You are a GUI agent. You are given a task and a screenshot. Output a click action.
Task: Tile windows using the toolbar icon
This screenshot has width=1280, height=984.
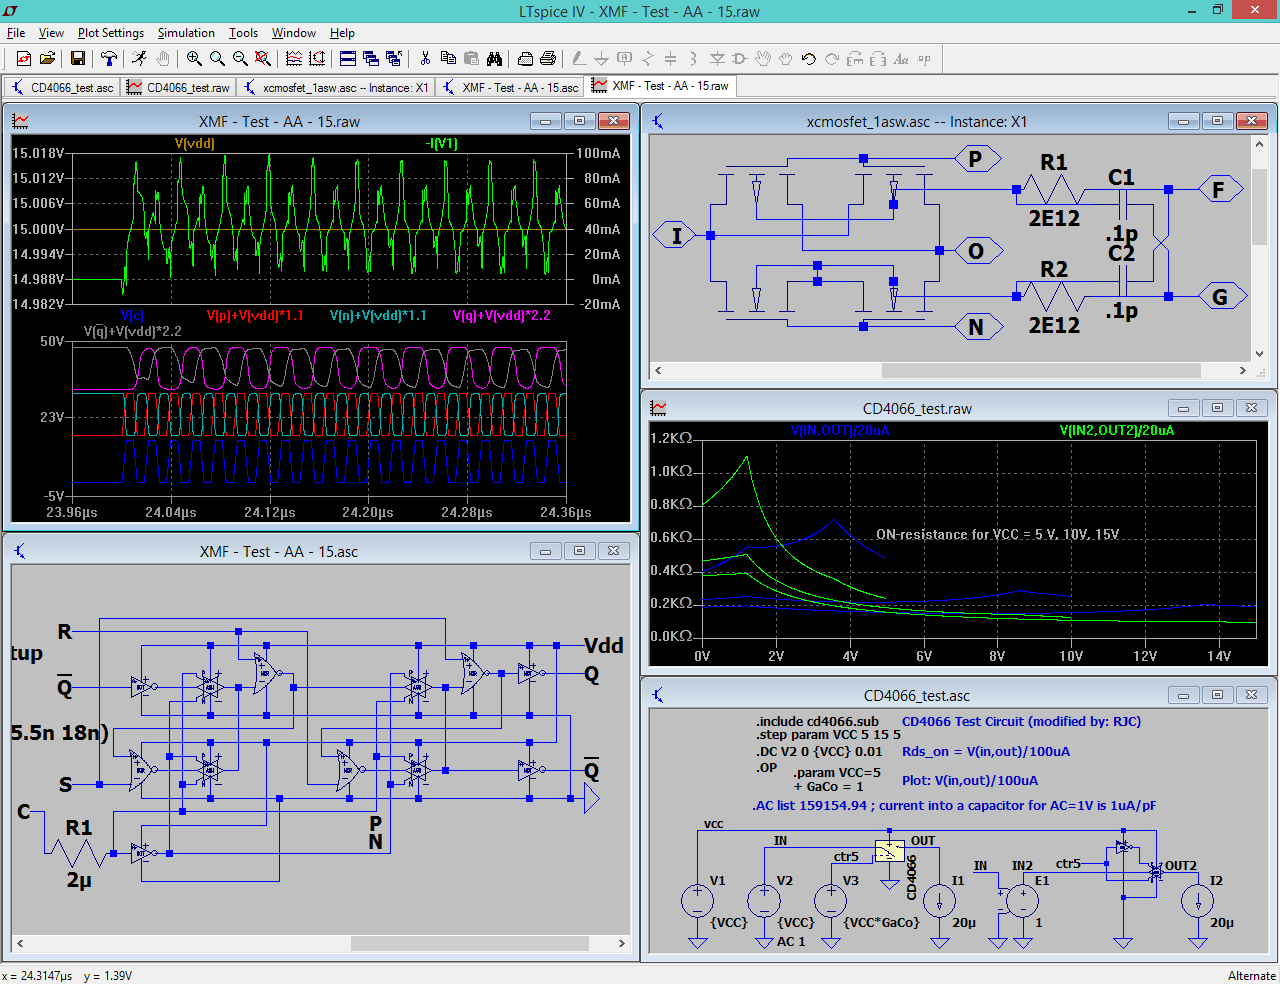(x=348, y=59)
